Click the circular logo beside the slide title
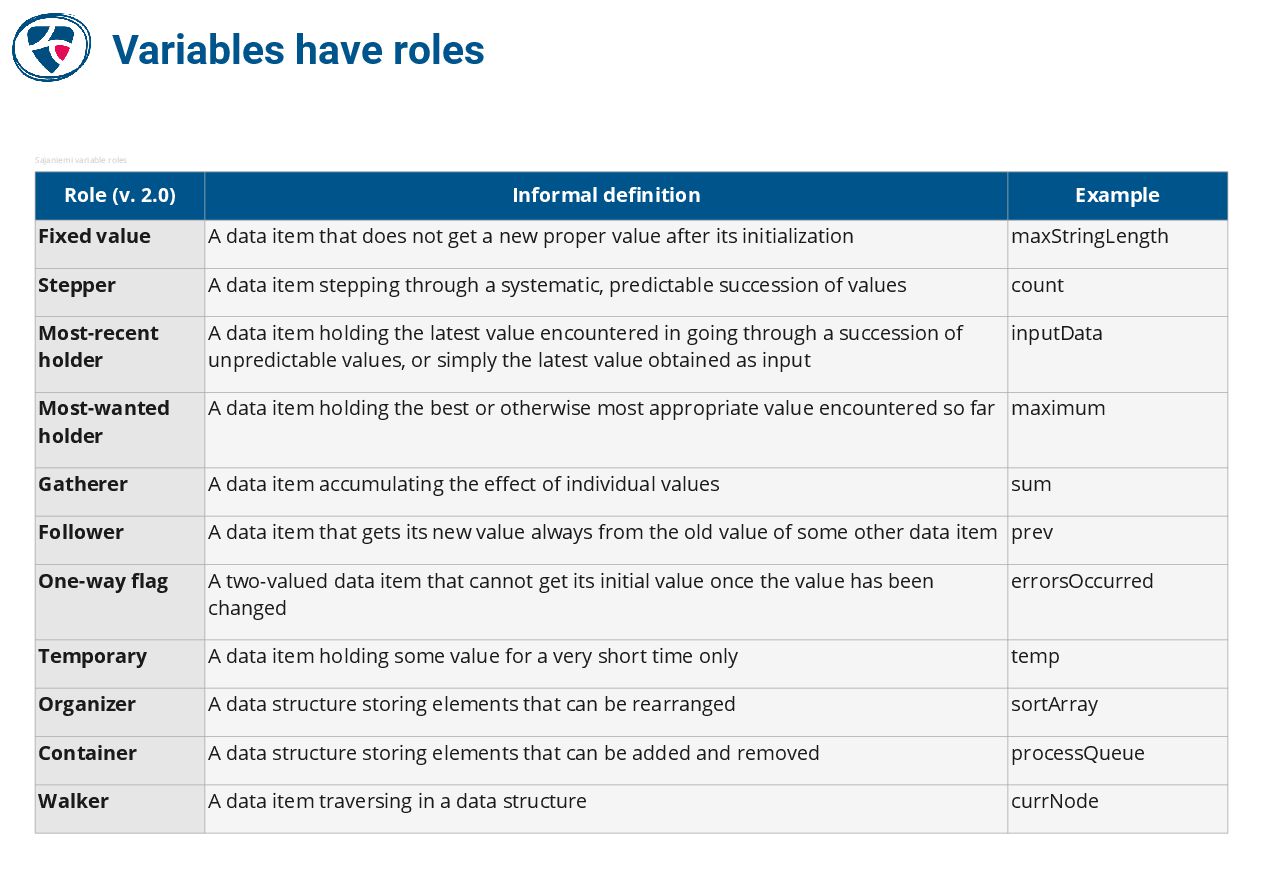 coord(51,47)
